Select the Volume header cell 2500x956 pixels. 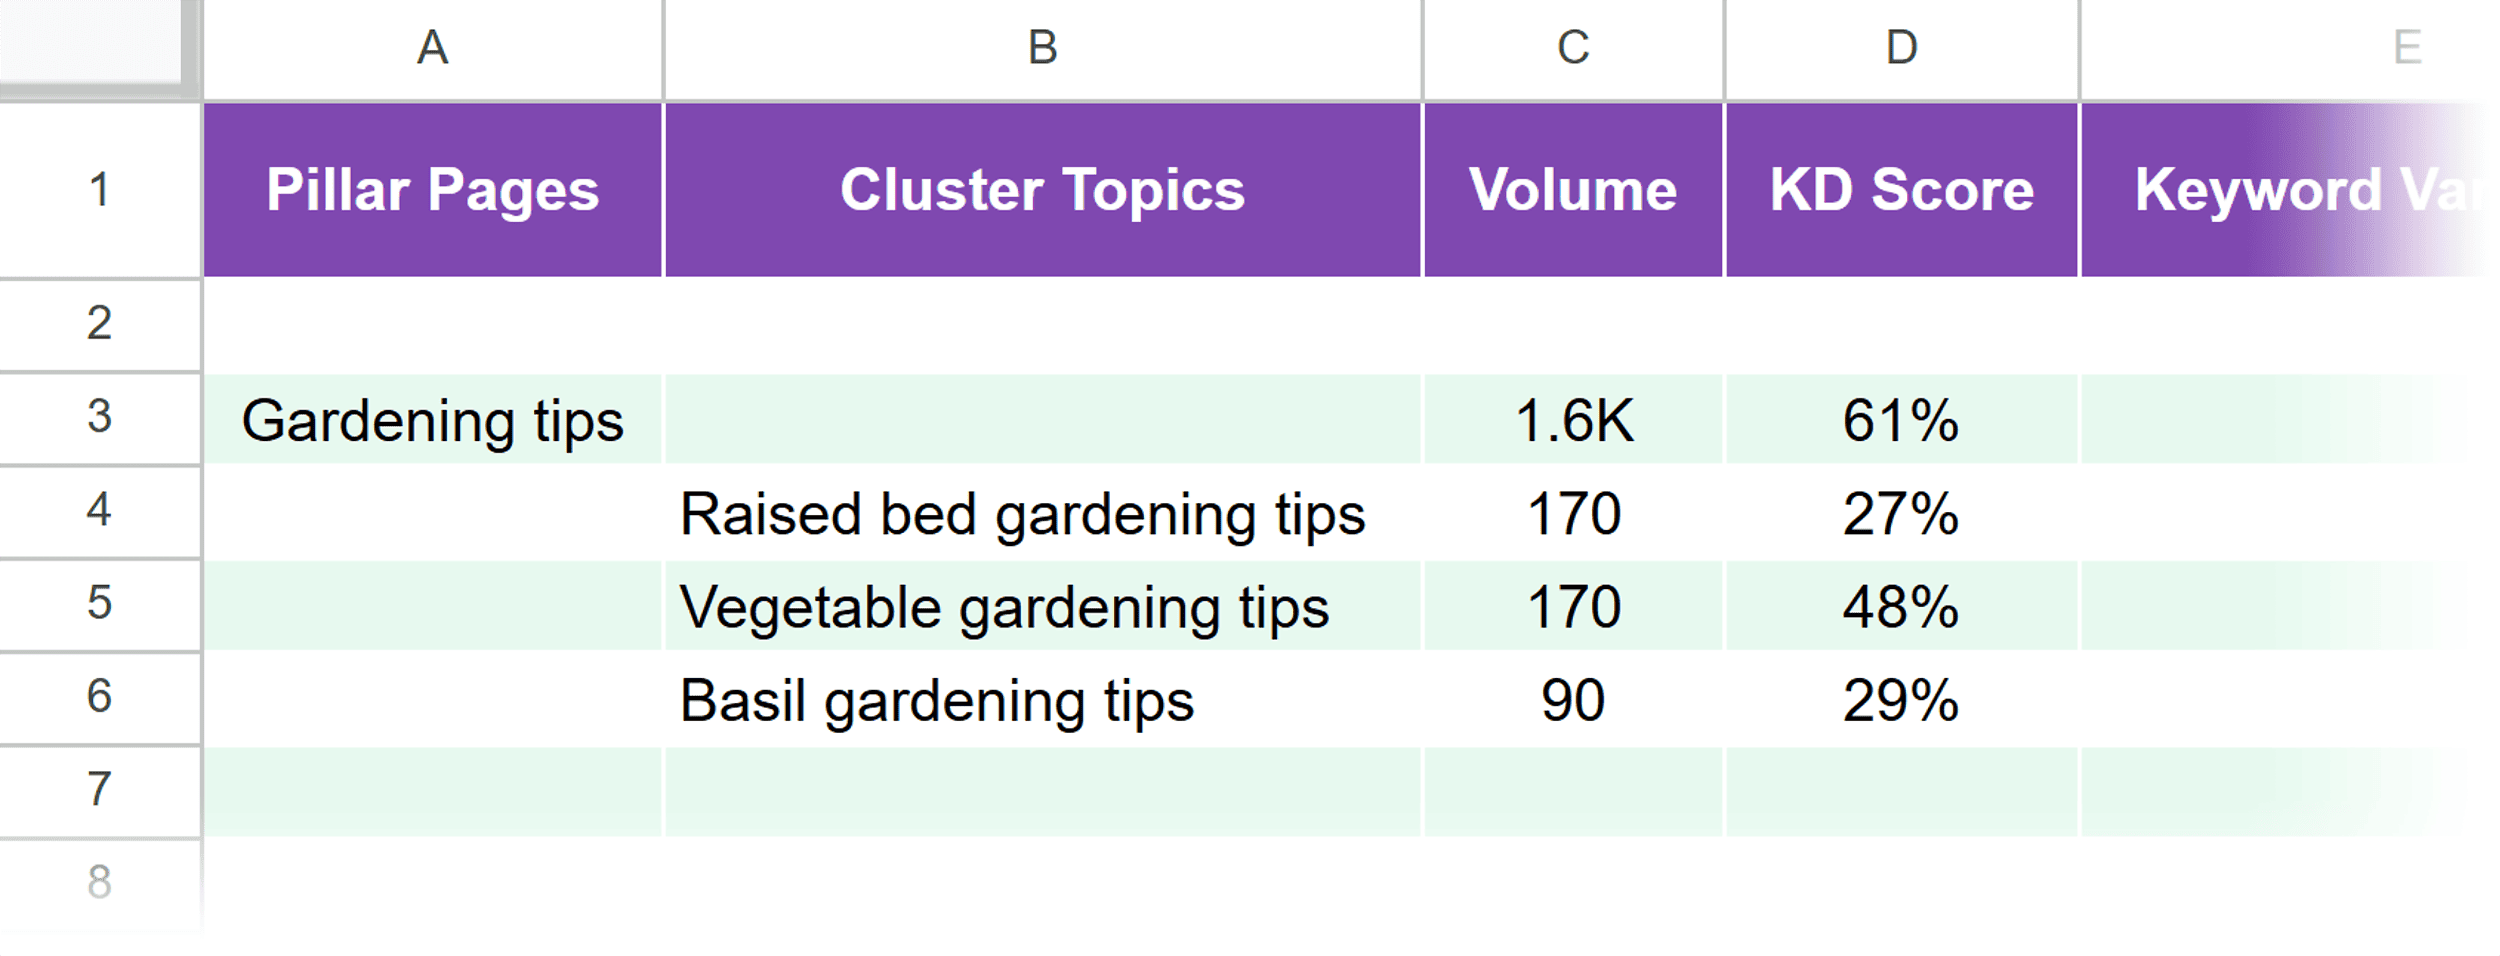tap(1572, 188)
